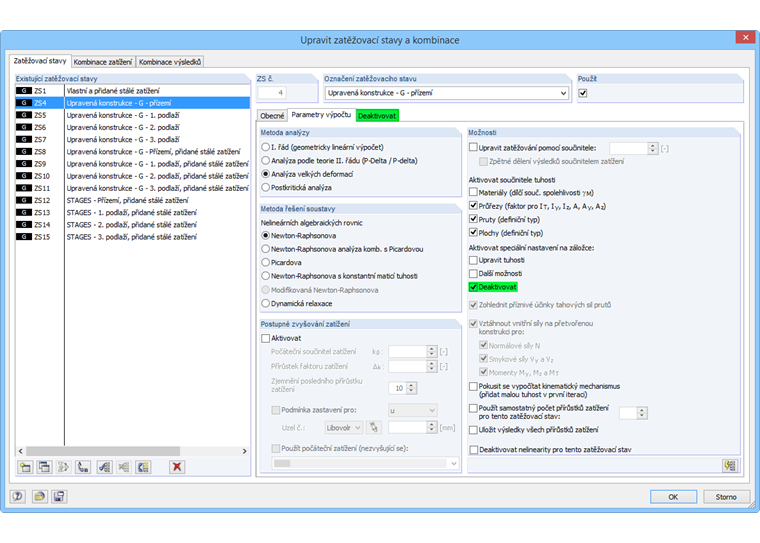
Task: Open the green Deaktivovat tab
Action: click(377, 116)
